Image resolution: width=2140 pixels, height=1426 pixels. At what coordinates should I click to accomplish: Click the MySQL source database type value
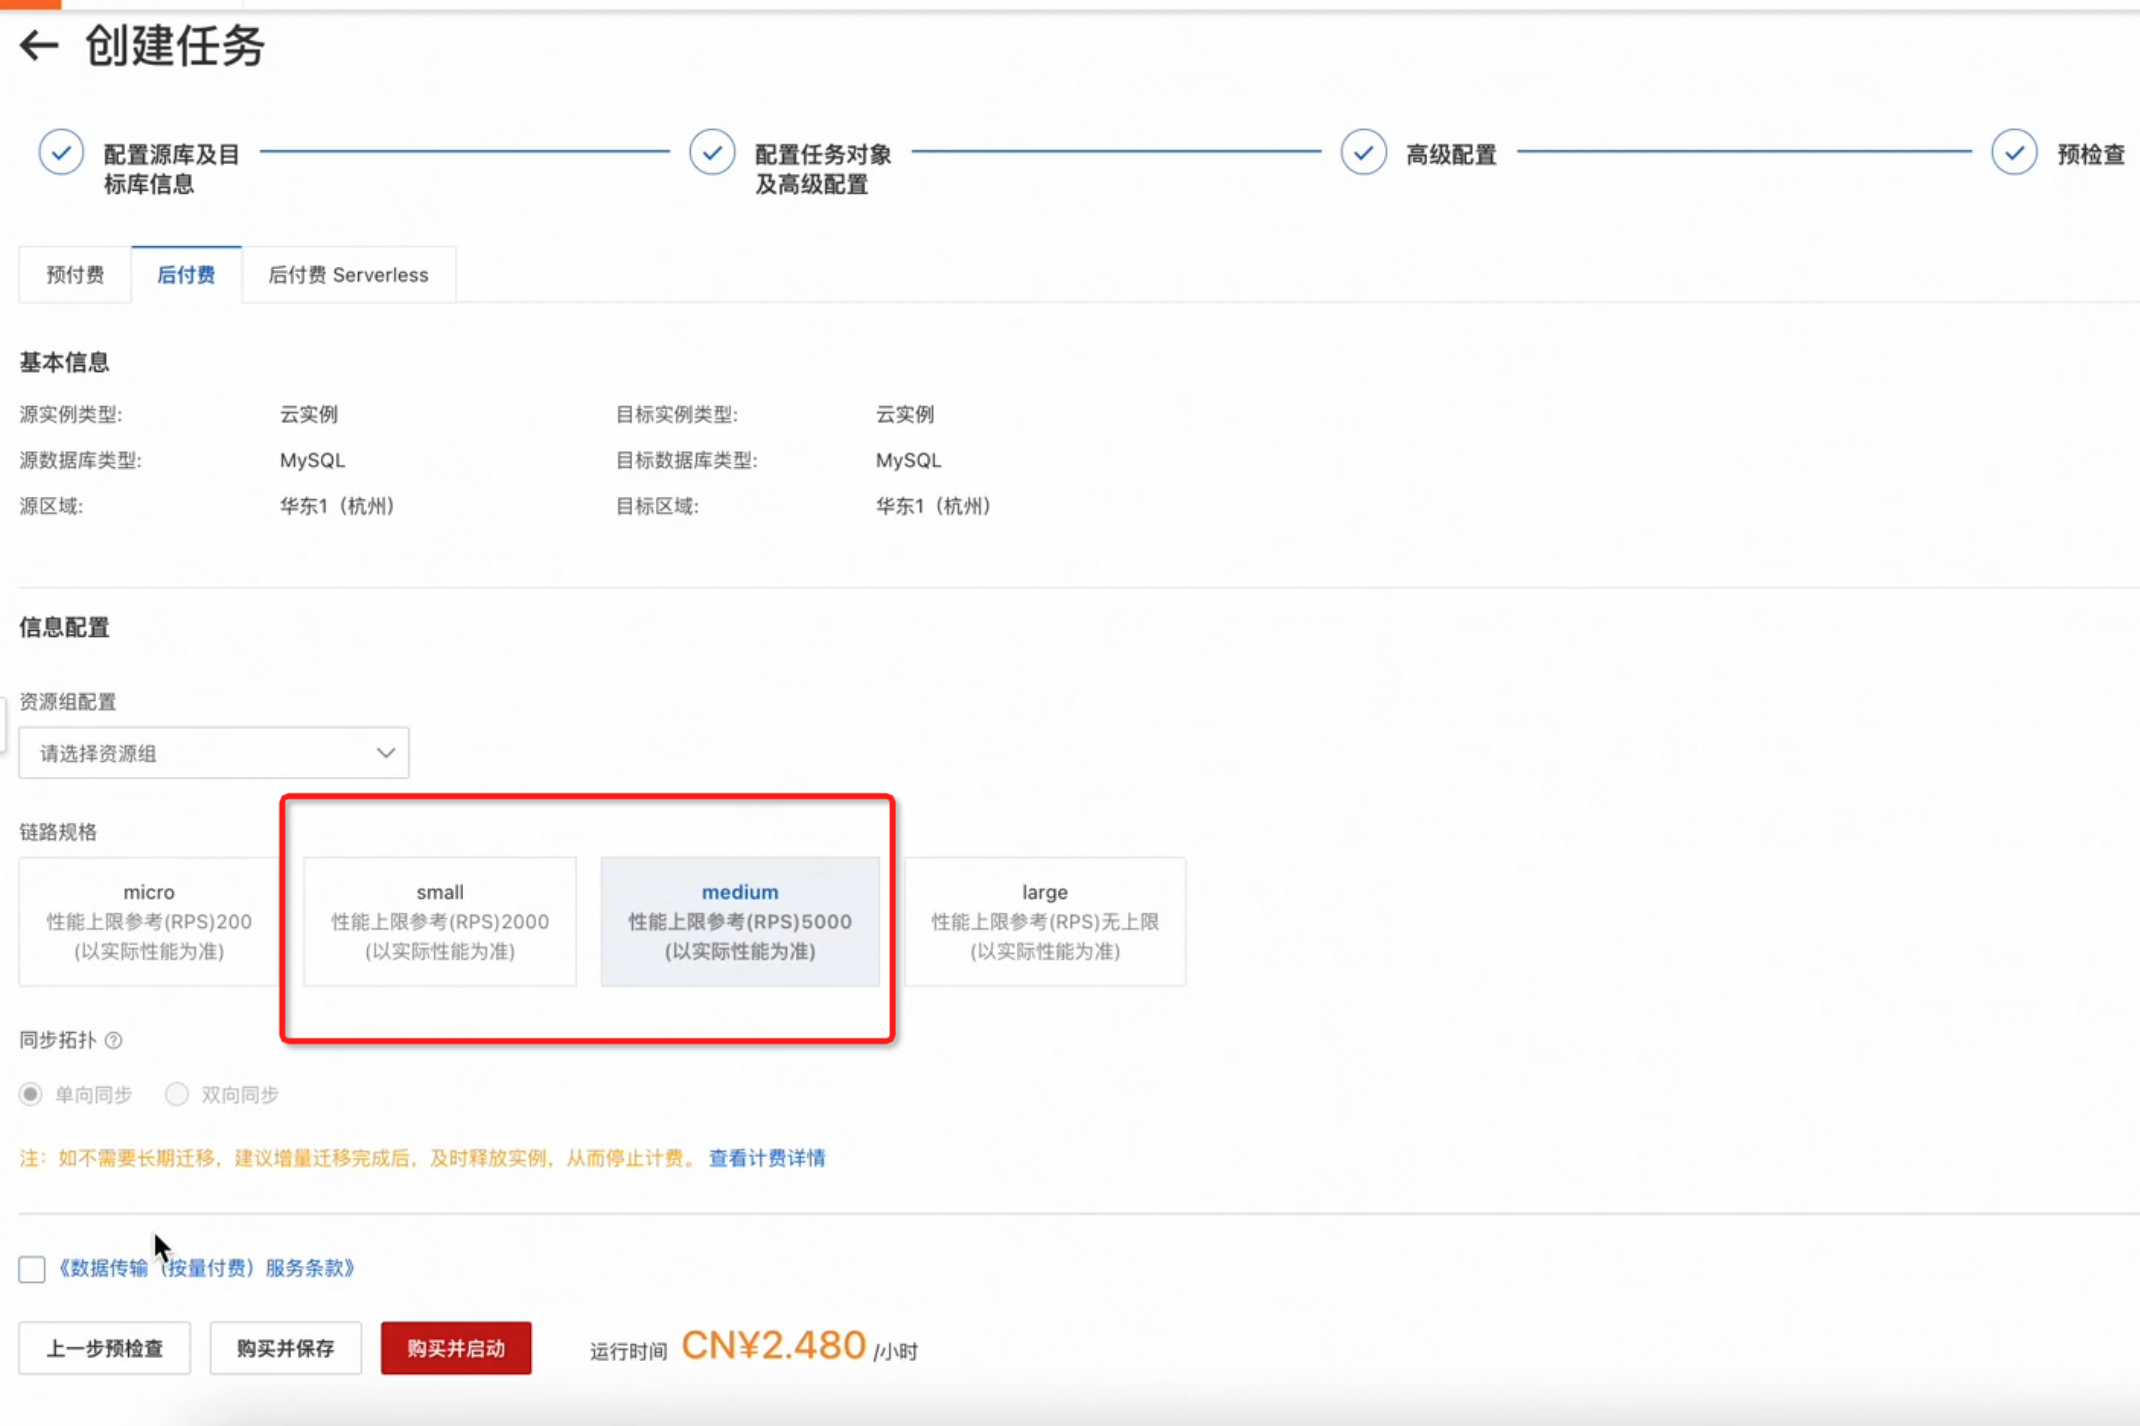pyautogui.click(x=312, y=460)
